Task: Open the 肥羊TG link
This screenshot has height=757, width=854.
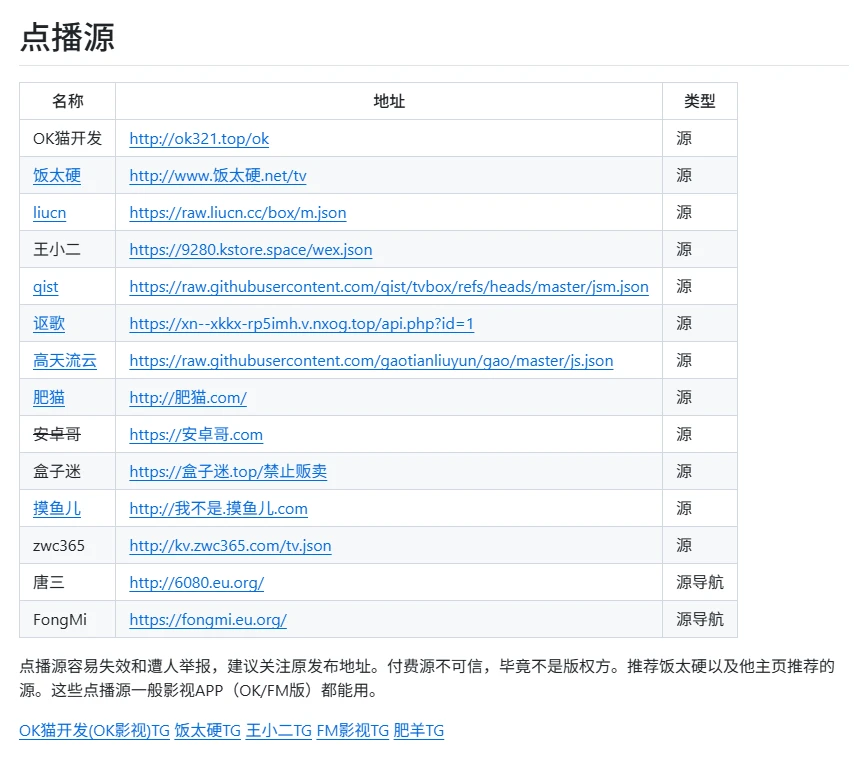Action: pos(418,731)
